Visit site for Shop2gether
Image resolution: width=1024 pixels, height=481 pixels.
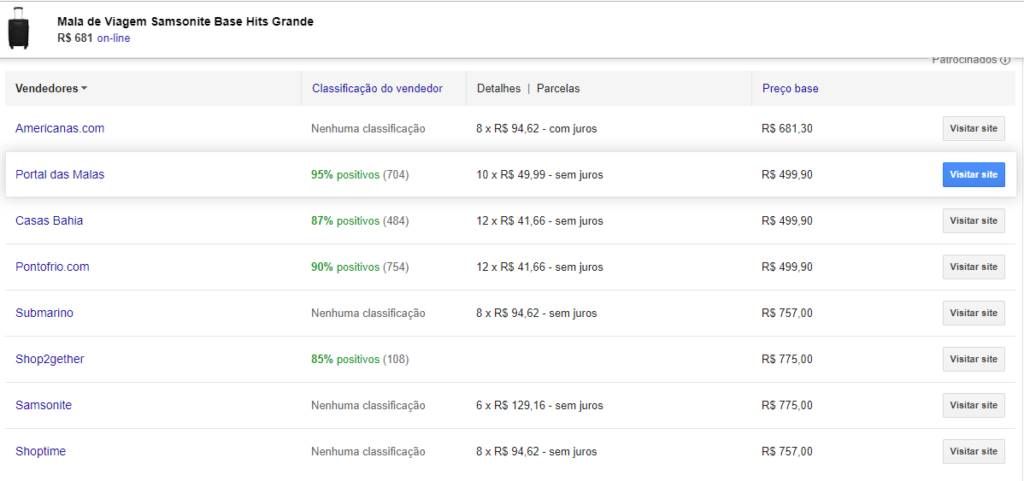(x=973, y=360)
